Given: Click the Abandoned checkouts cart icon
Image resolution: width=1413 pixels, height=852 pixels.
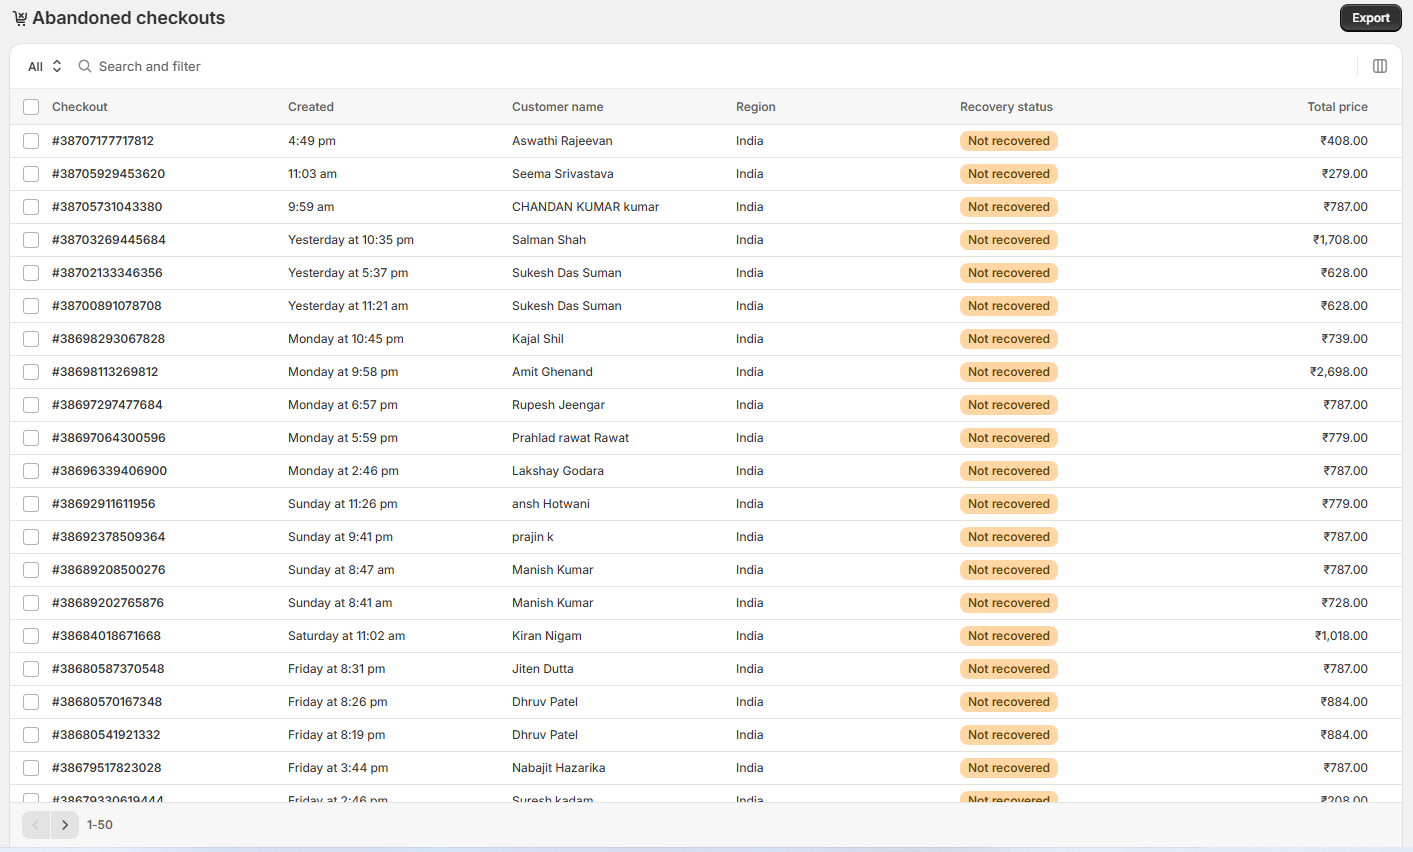Looking at the screenshot, I should (20, 18).
